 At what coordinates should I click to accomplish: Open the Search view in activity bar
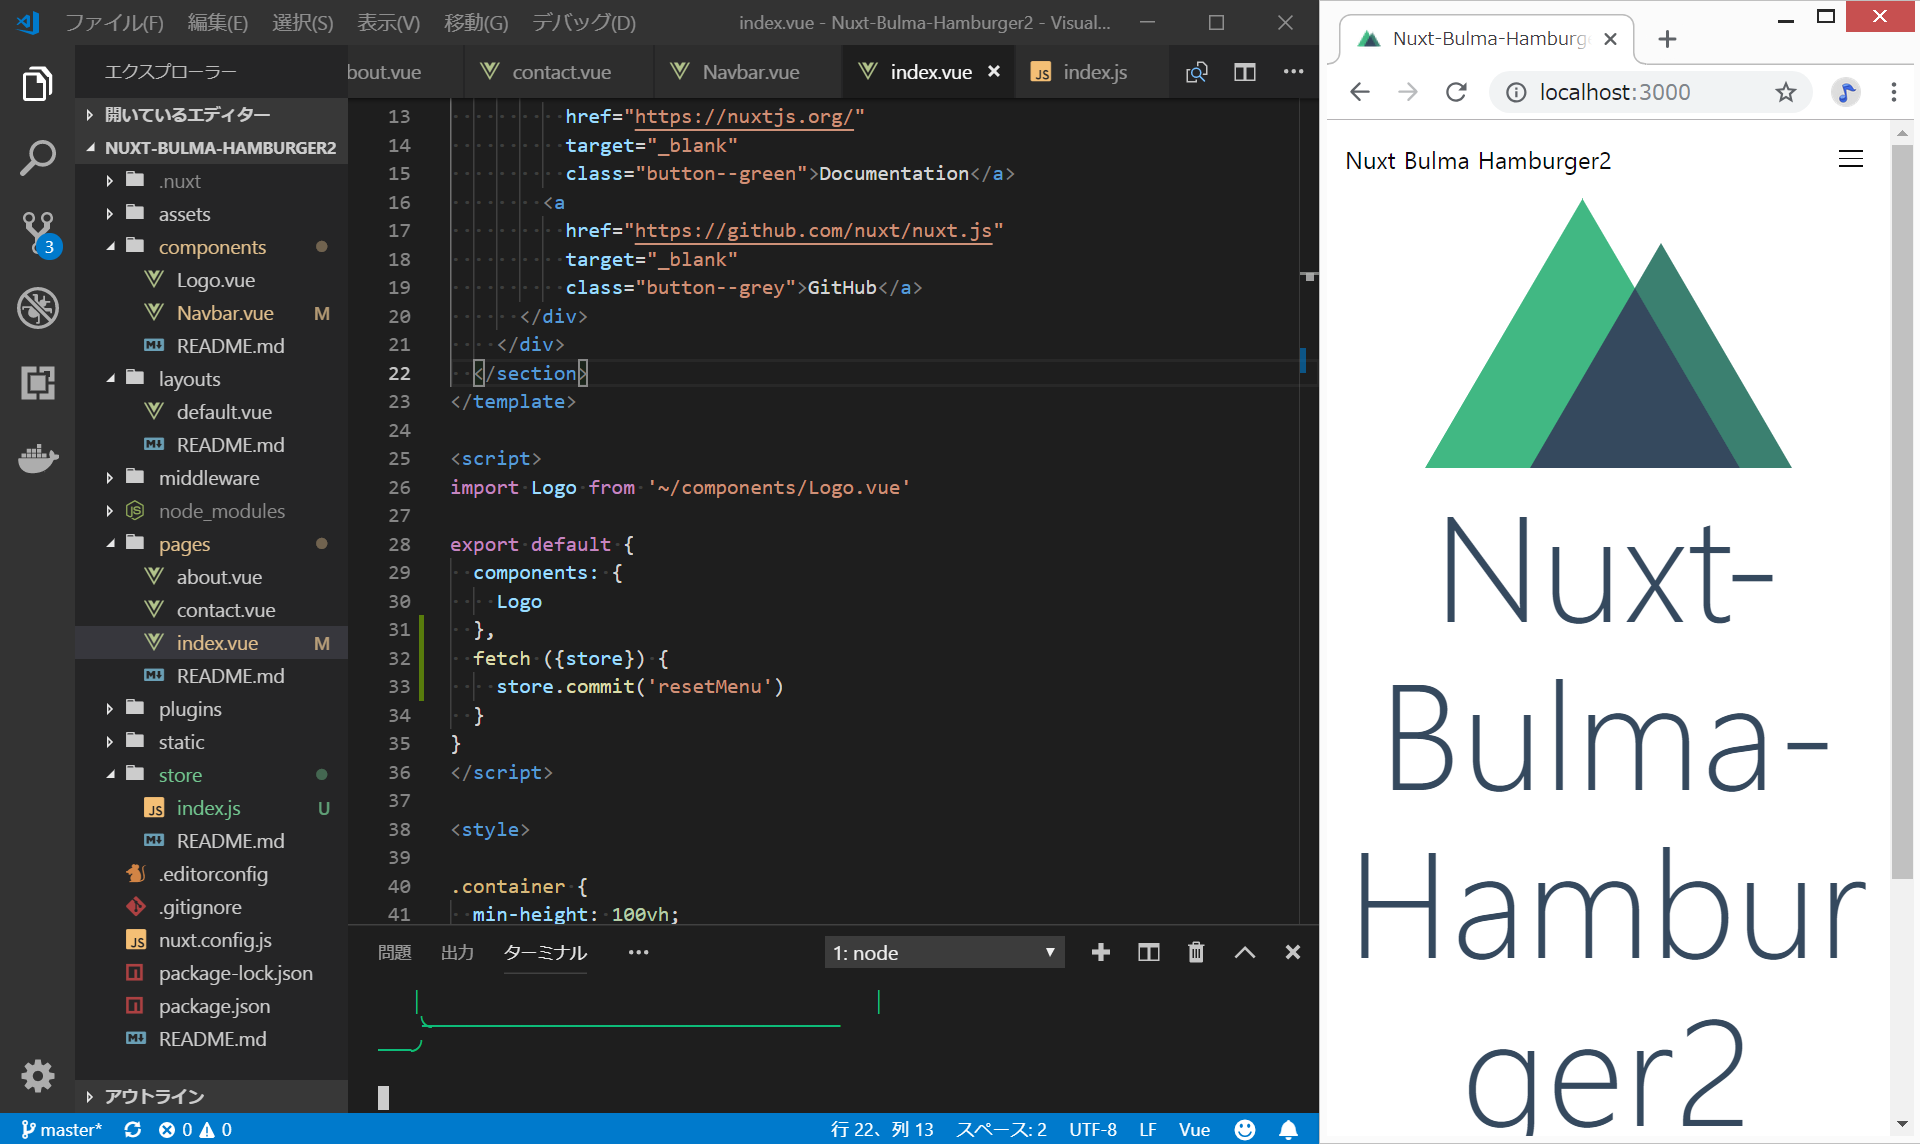click(37, 158)
